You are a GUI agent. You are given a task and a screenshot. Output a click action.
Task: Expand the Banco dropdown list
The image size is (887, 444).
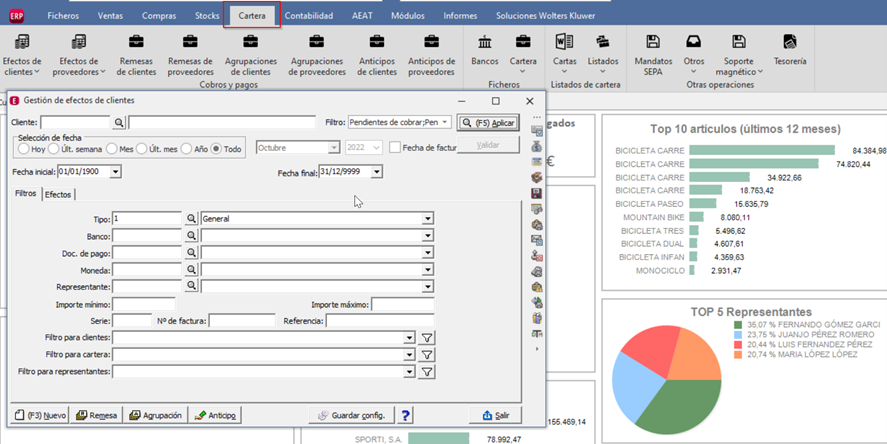click(x=428, y=235)
